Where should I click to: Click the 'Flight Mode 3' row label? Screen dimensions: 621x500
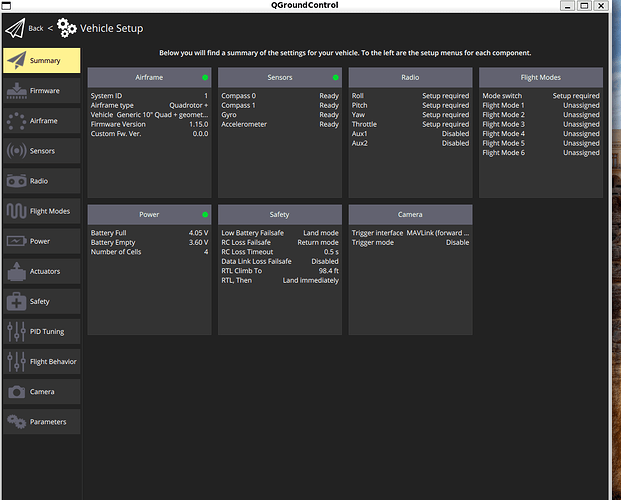[503, 124]
